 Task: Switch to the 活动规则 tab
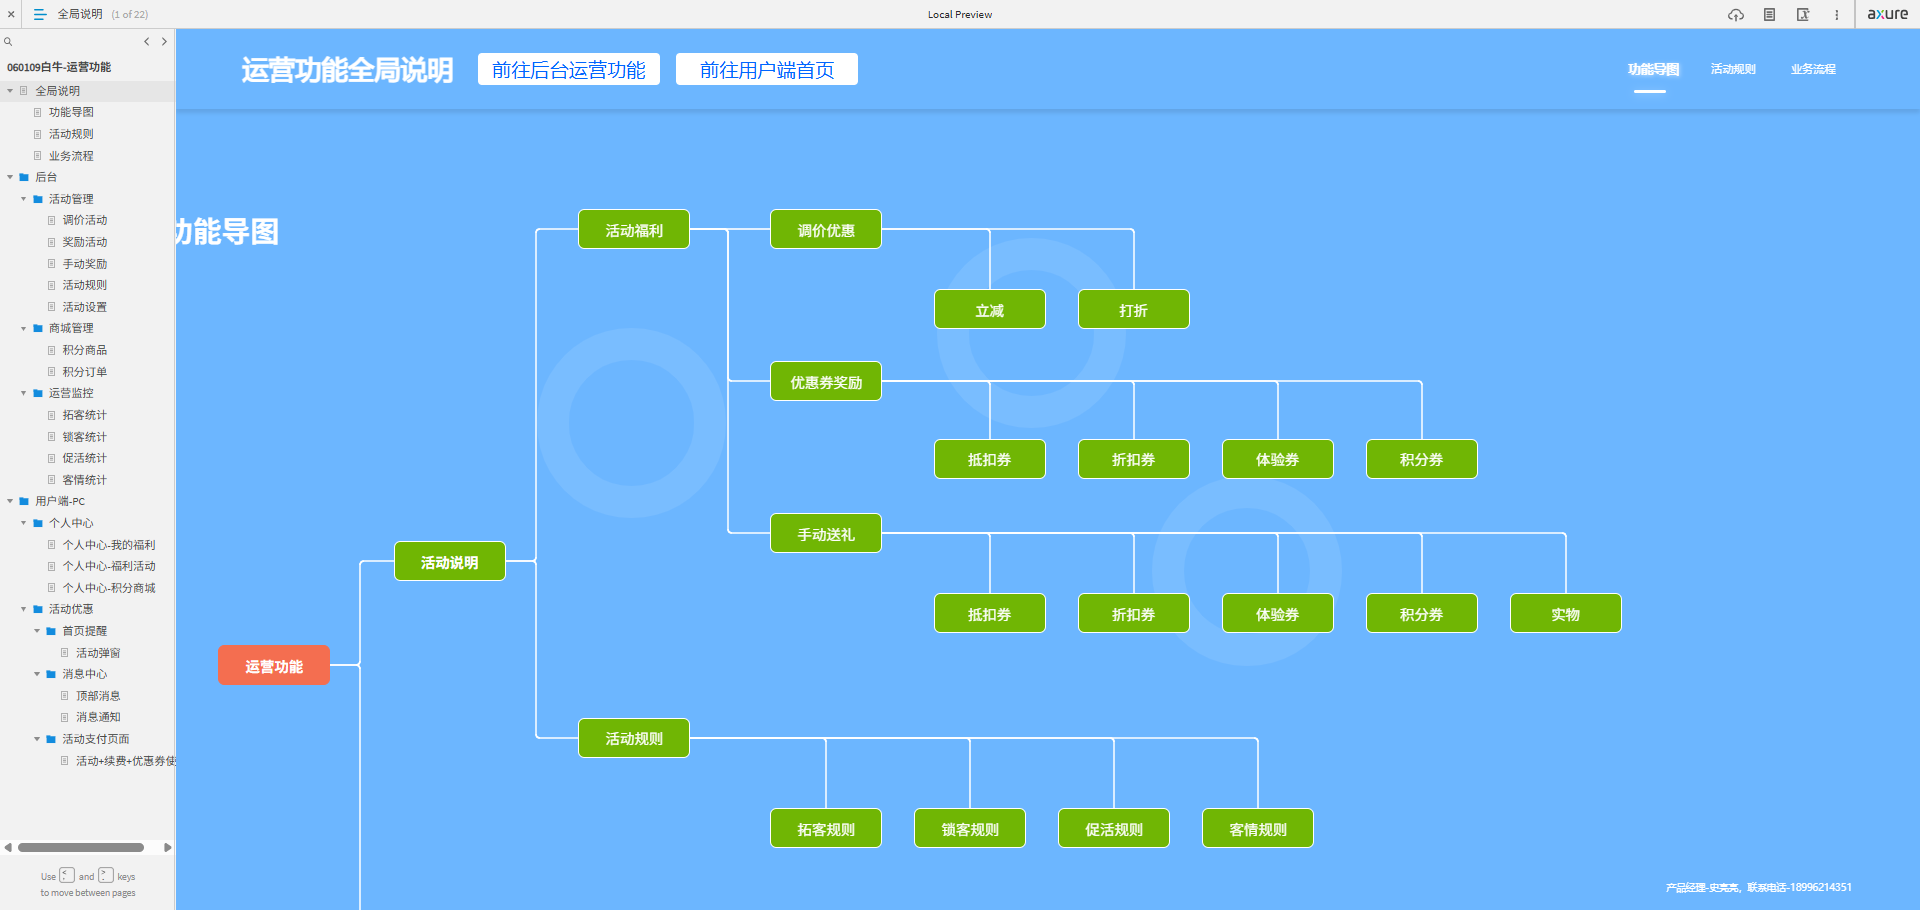pos(1733,69)
